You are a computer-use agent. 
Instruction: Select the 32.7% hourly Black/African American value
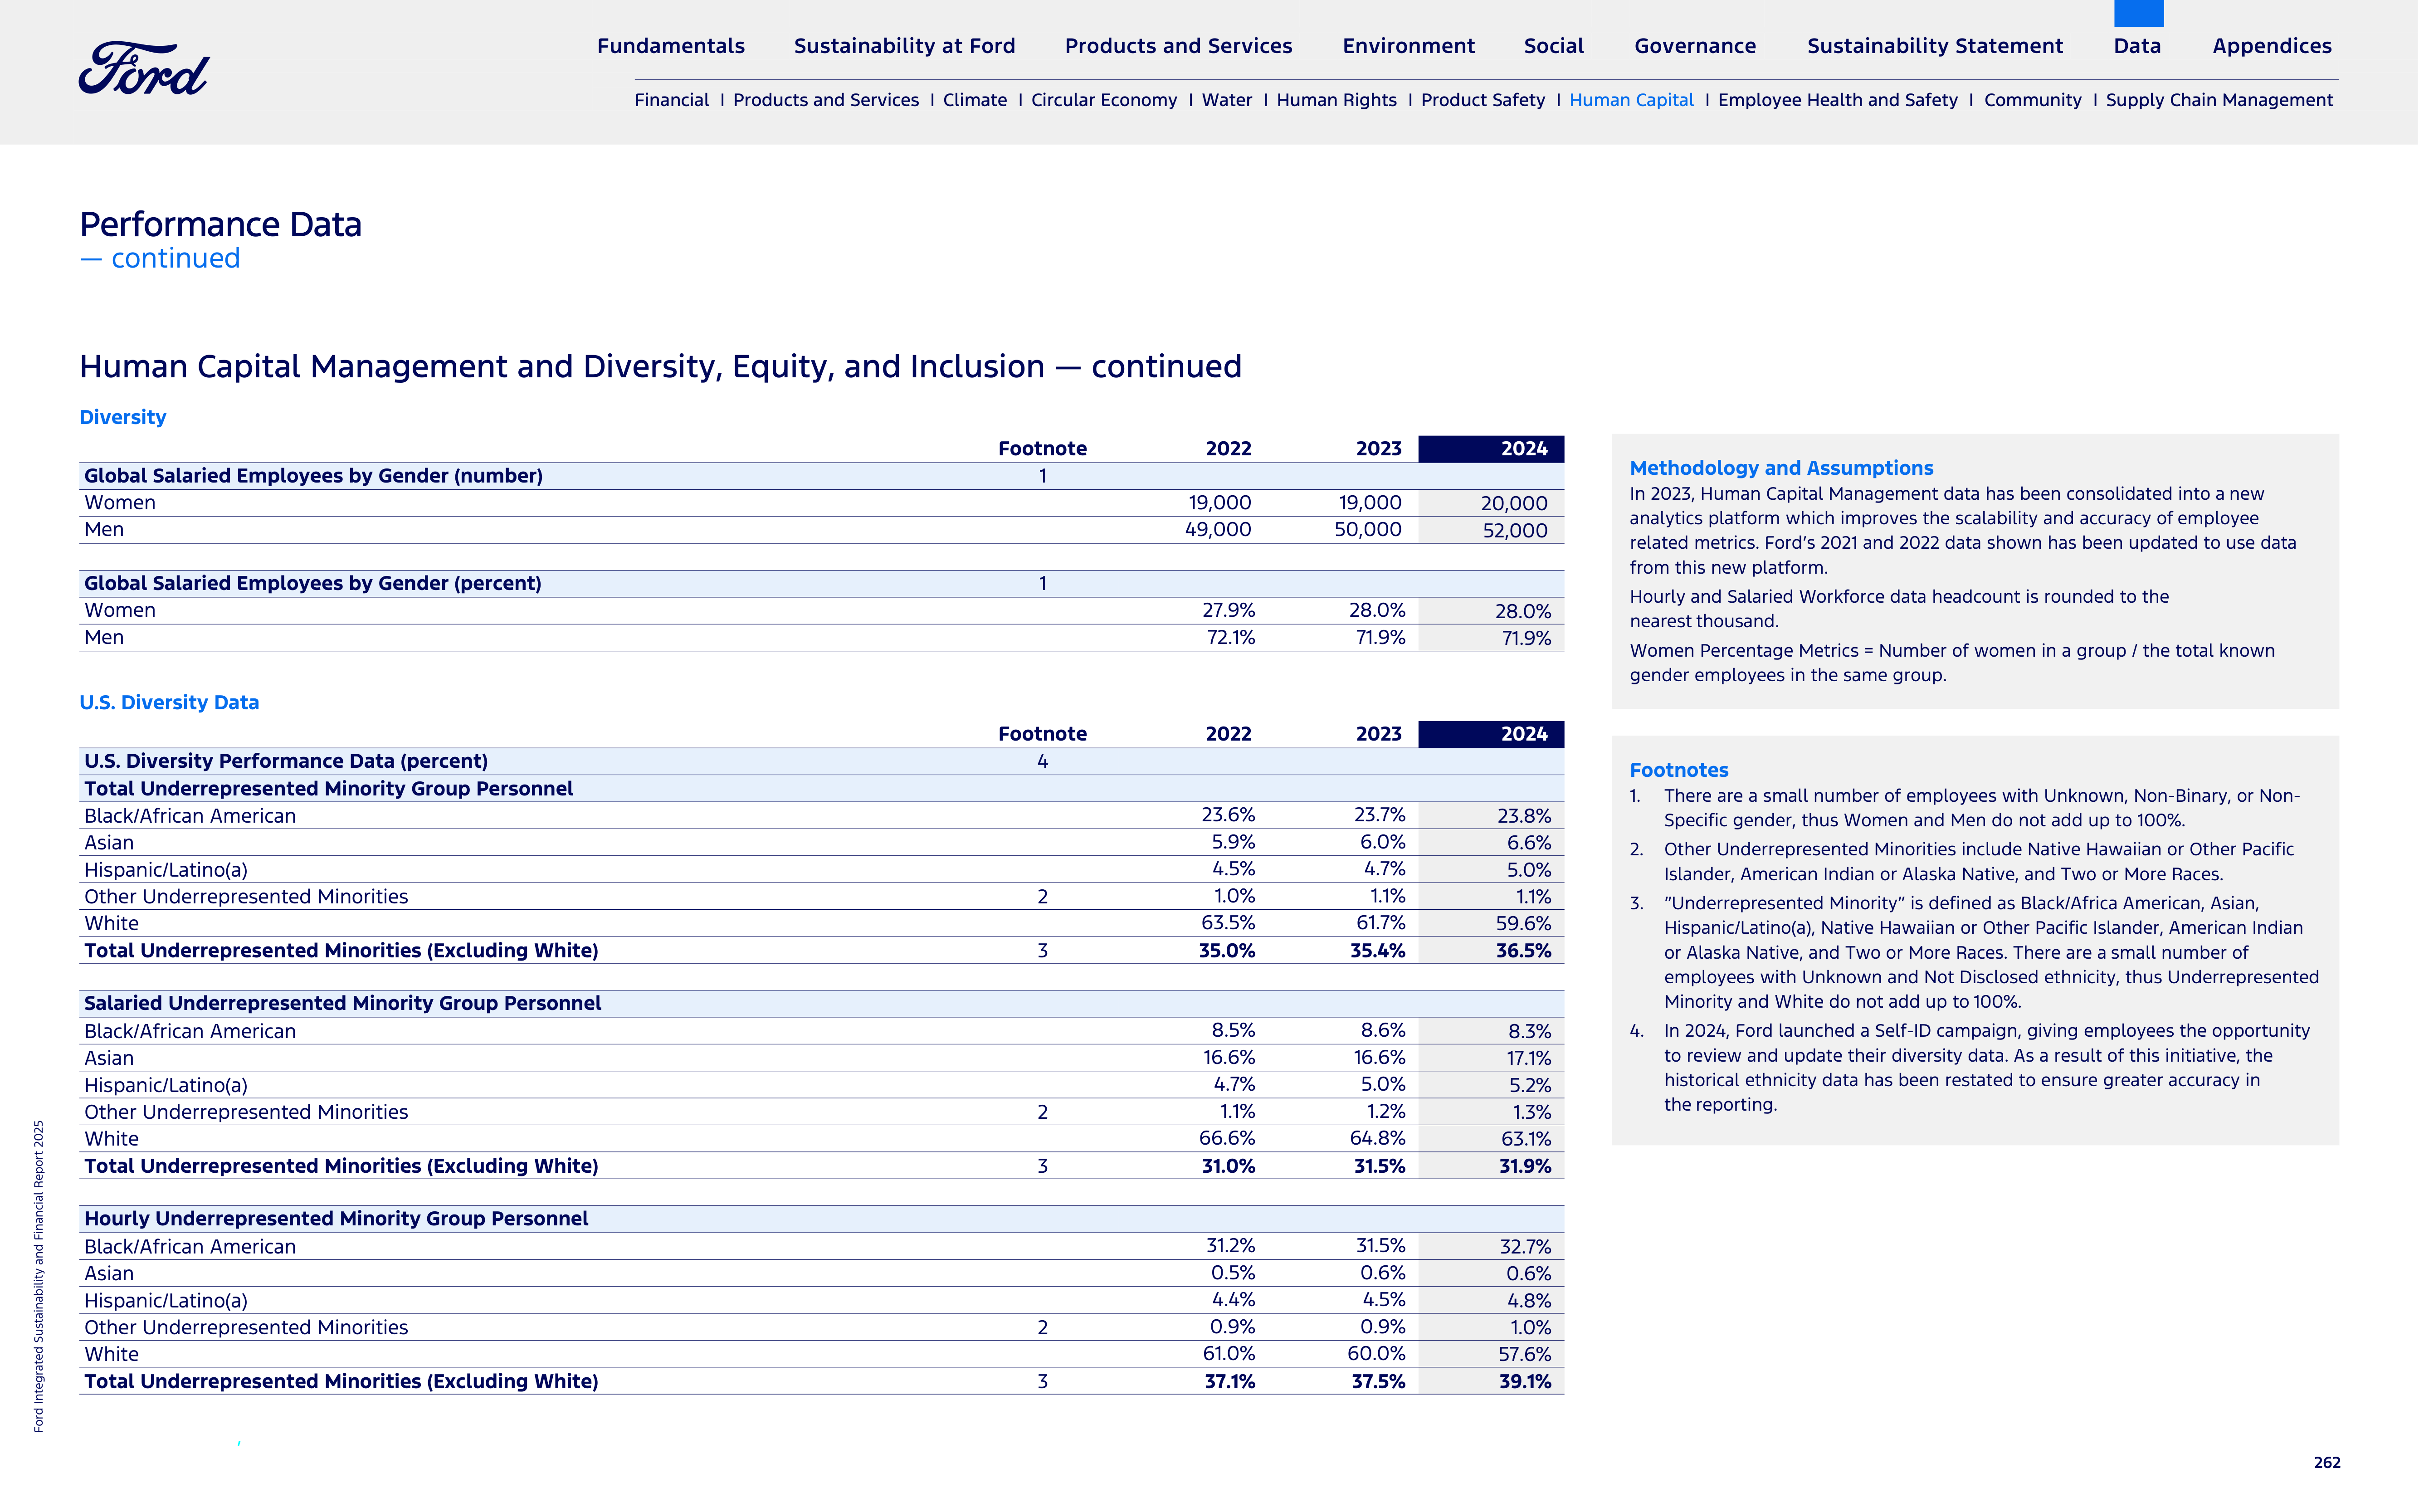1525,1247
